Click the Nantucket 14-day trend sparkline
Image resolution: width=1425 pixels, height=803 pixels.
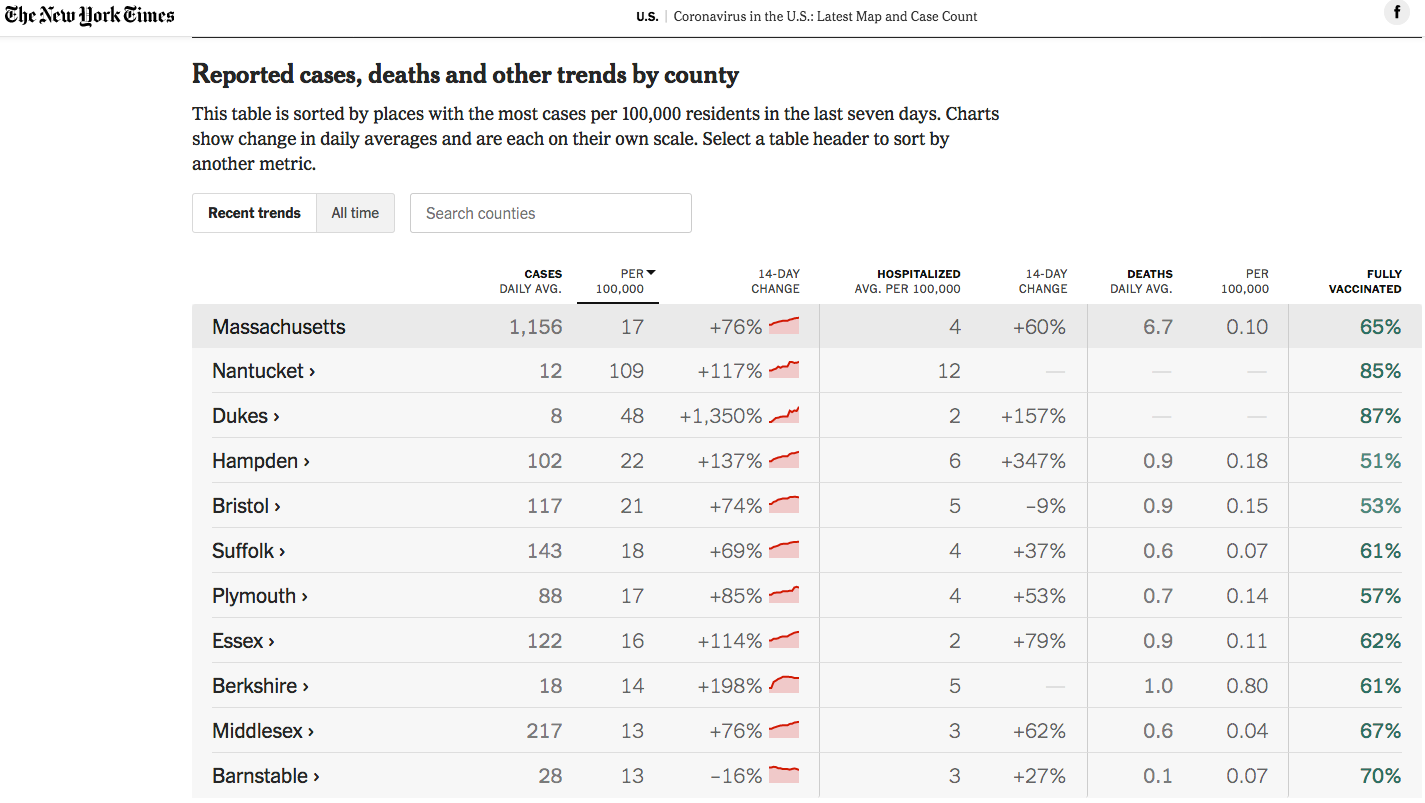[x=784, y=370]
